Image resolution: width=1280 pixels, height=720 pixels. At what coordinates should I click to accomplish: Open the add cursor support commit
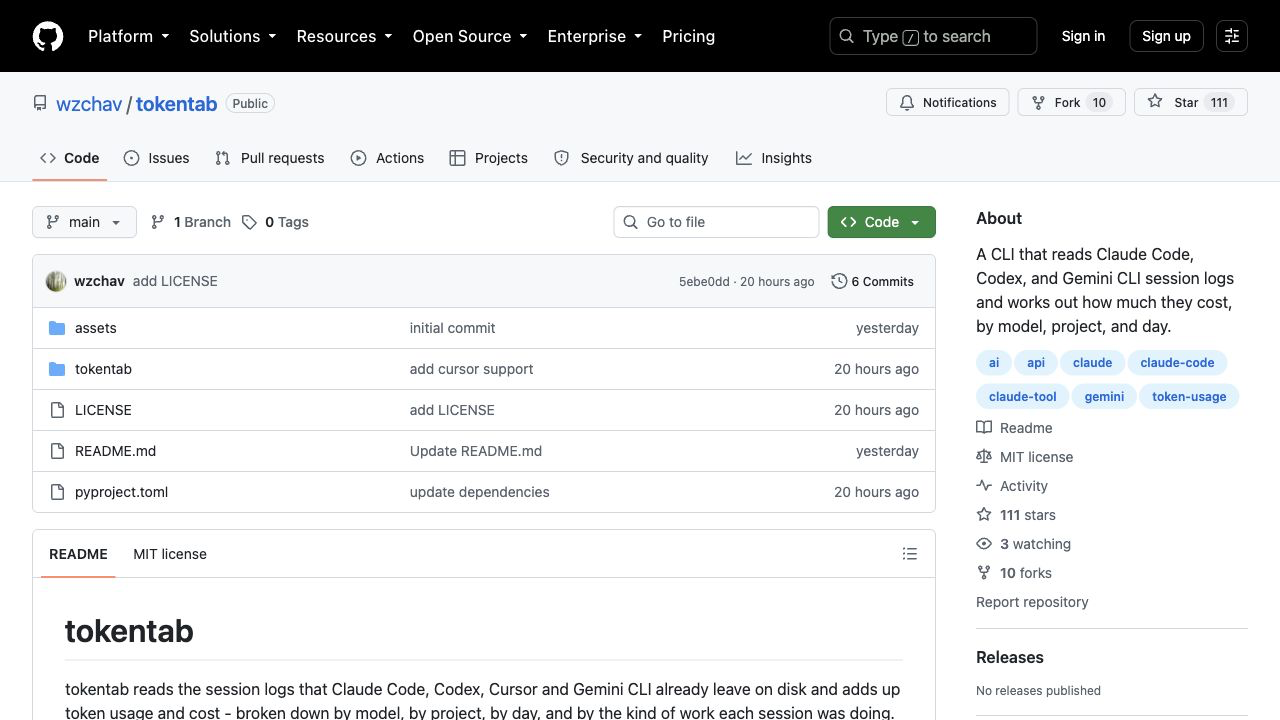click(x=471, y=369)
